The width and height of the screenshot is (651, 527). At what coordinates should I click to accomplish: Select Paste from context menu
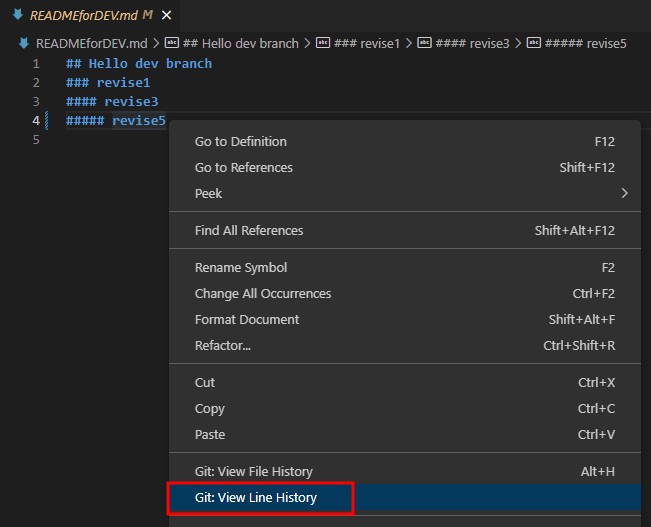pos(405,434)
